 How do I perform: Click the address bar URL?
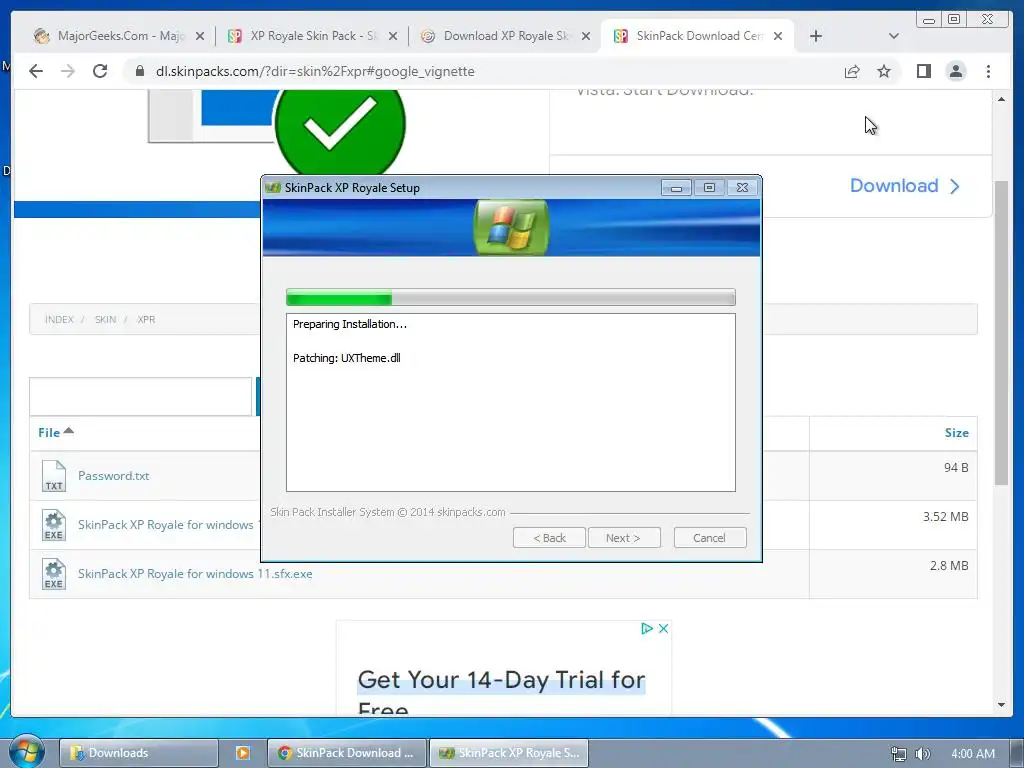[x=315, y=71]
